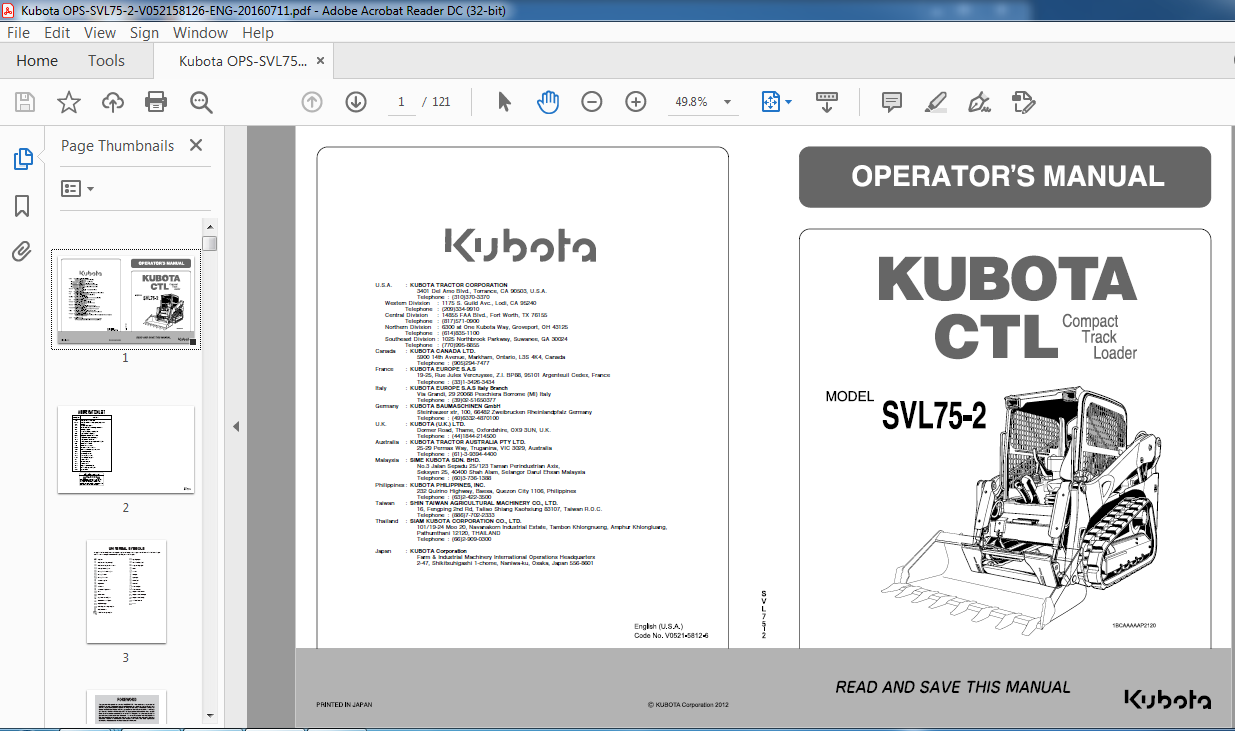Viewport: 1235px width, 731px height.
Task: Open the Edit menu
Action: pos(57,32)
